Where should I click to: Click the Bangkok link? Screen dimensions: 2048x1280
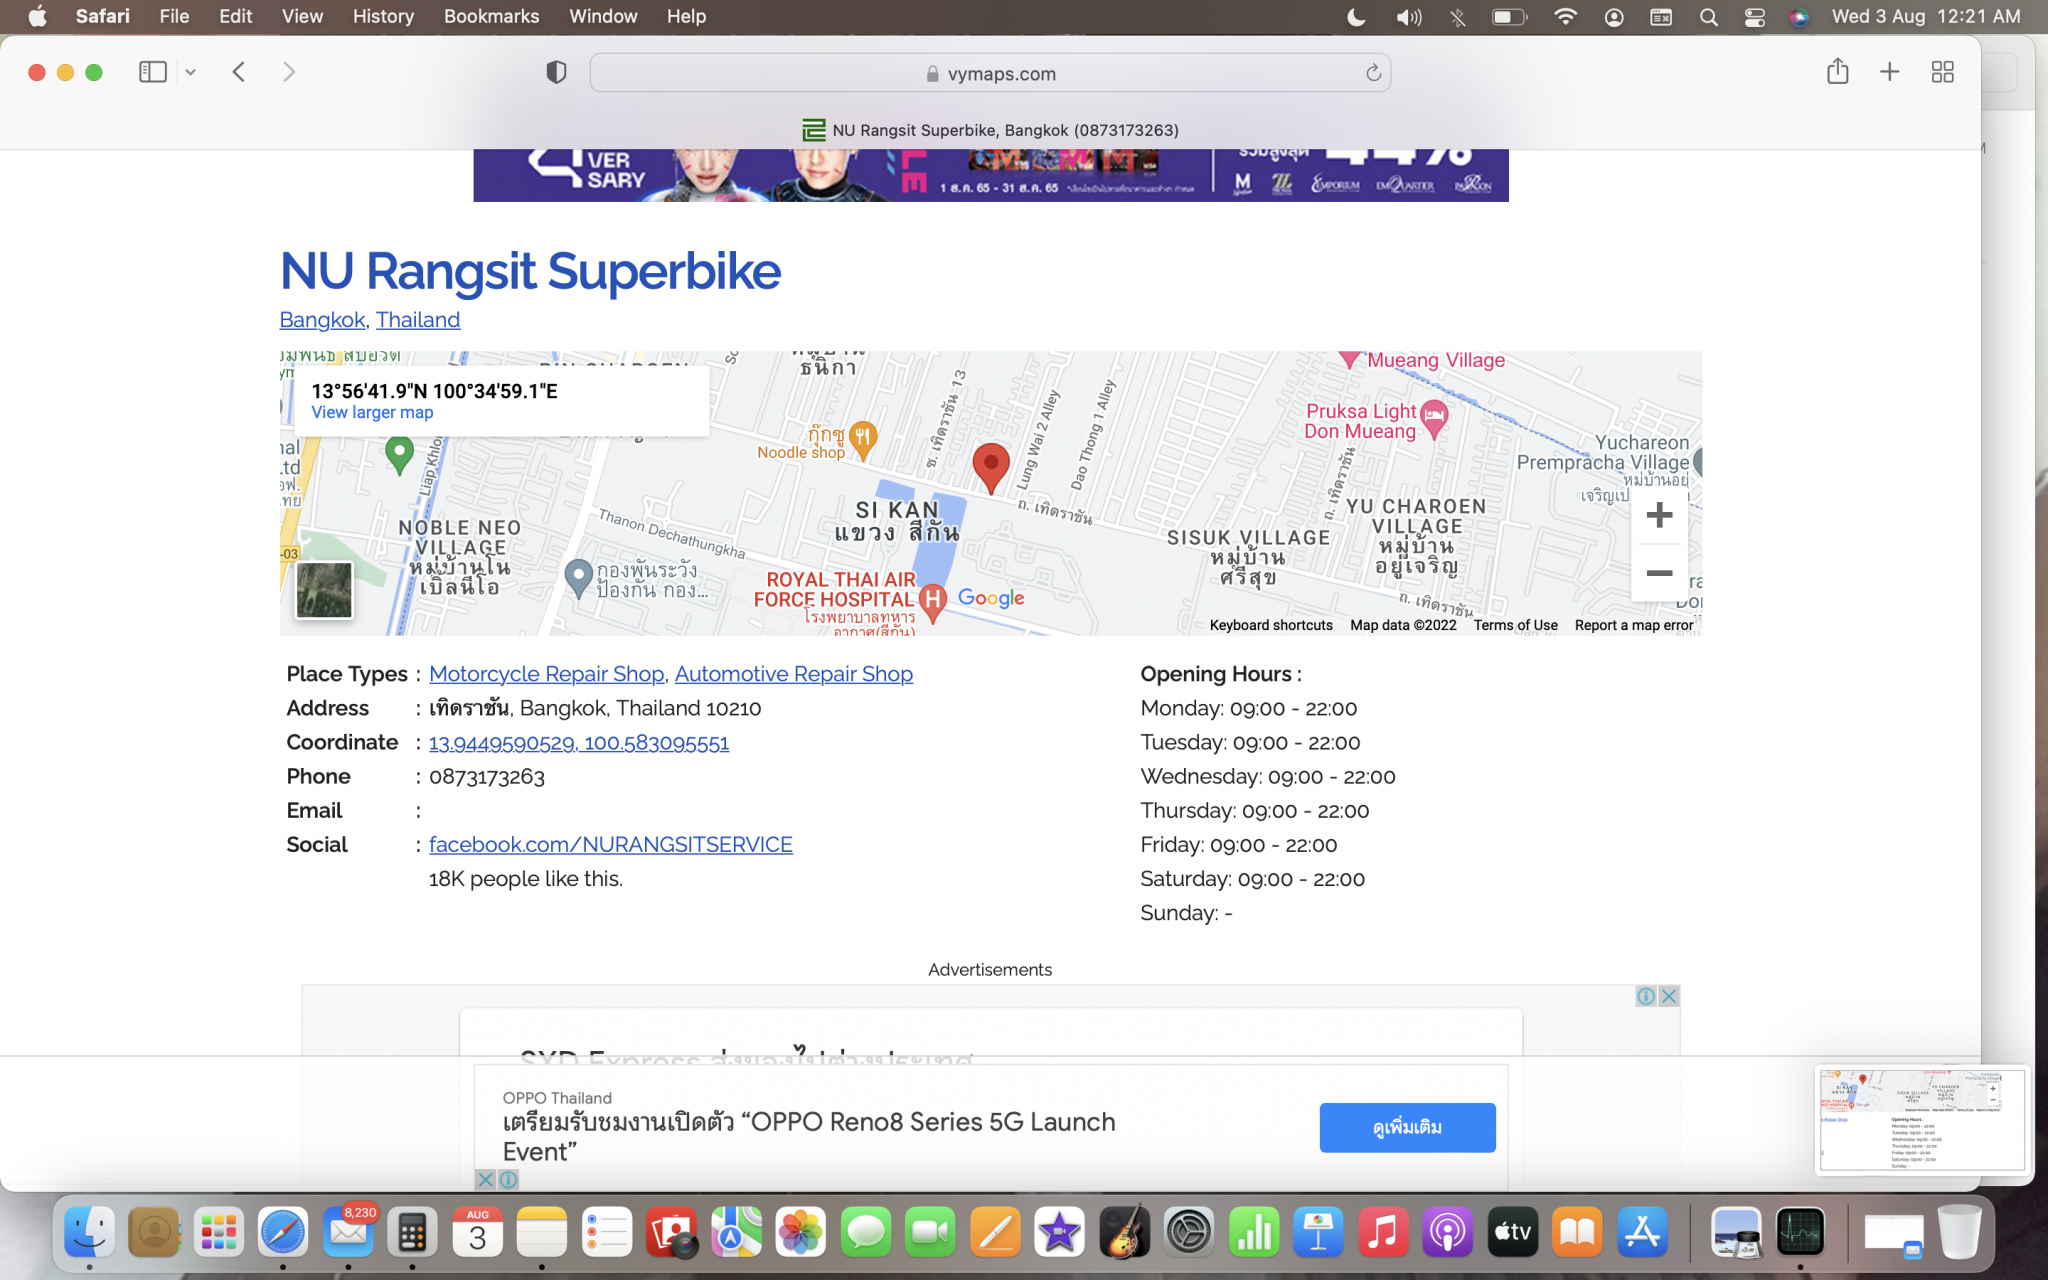[322, 320]
